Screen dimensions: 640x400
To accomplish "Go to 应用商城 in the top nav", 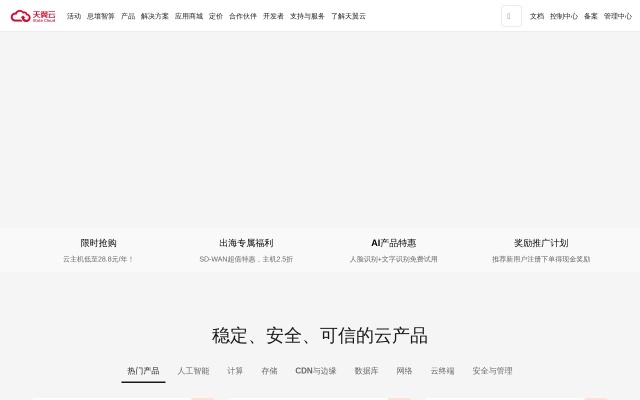I will [x=189, y=16].
